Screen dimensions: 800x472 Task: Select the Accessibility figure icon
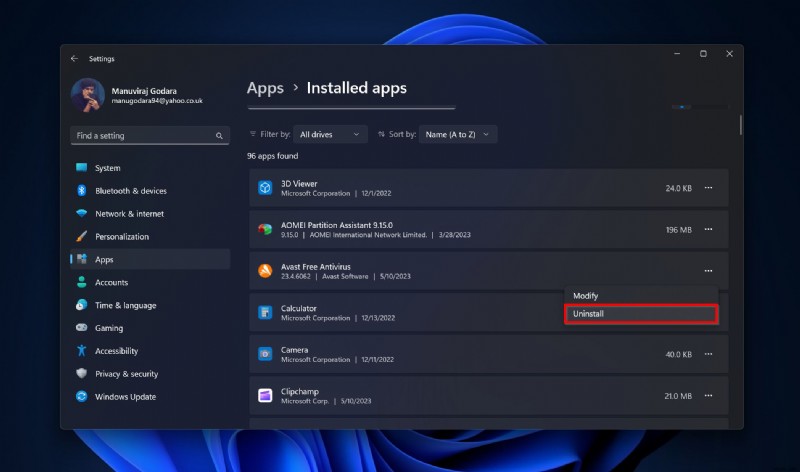(x=82, y=351)
